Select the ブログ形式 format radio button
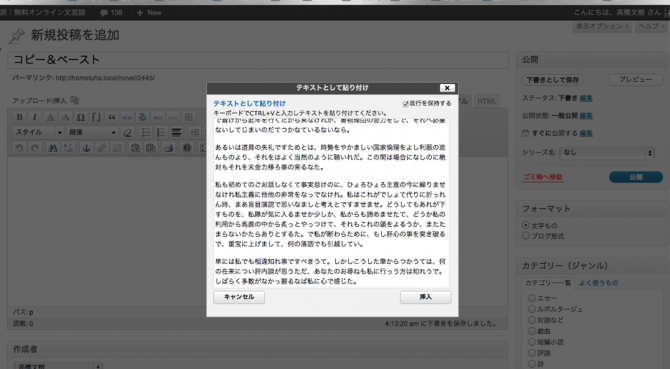Screen dimensions: 670x369 pos(526,236)
